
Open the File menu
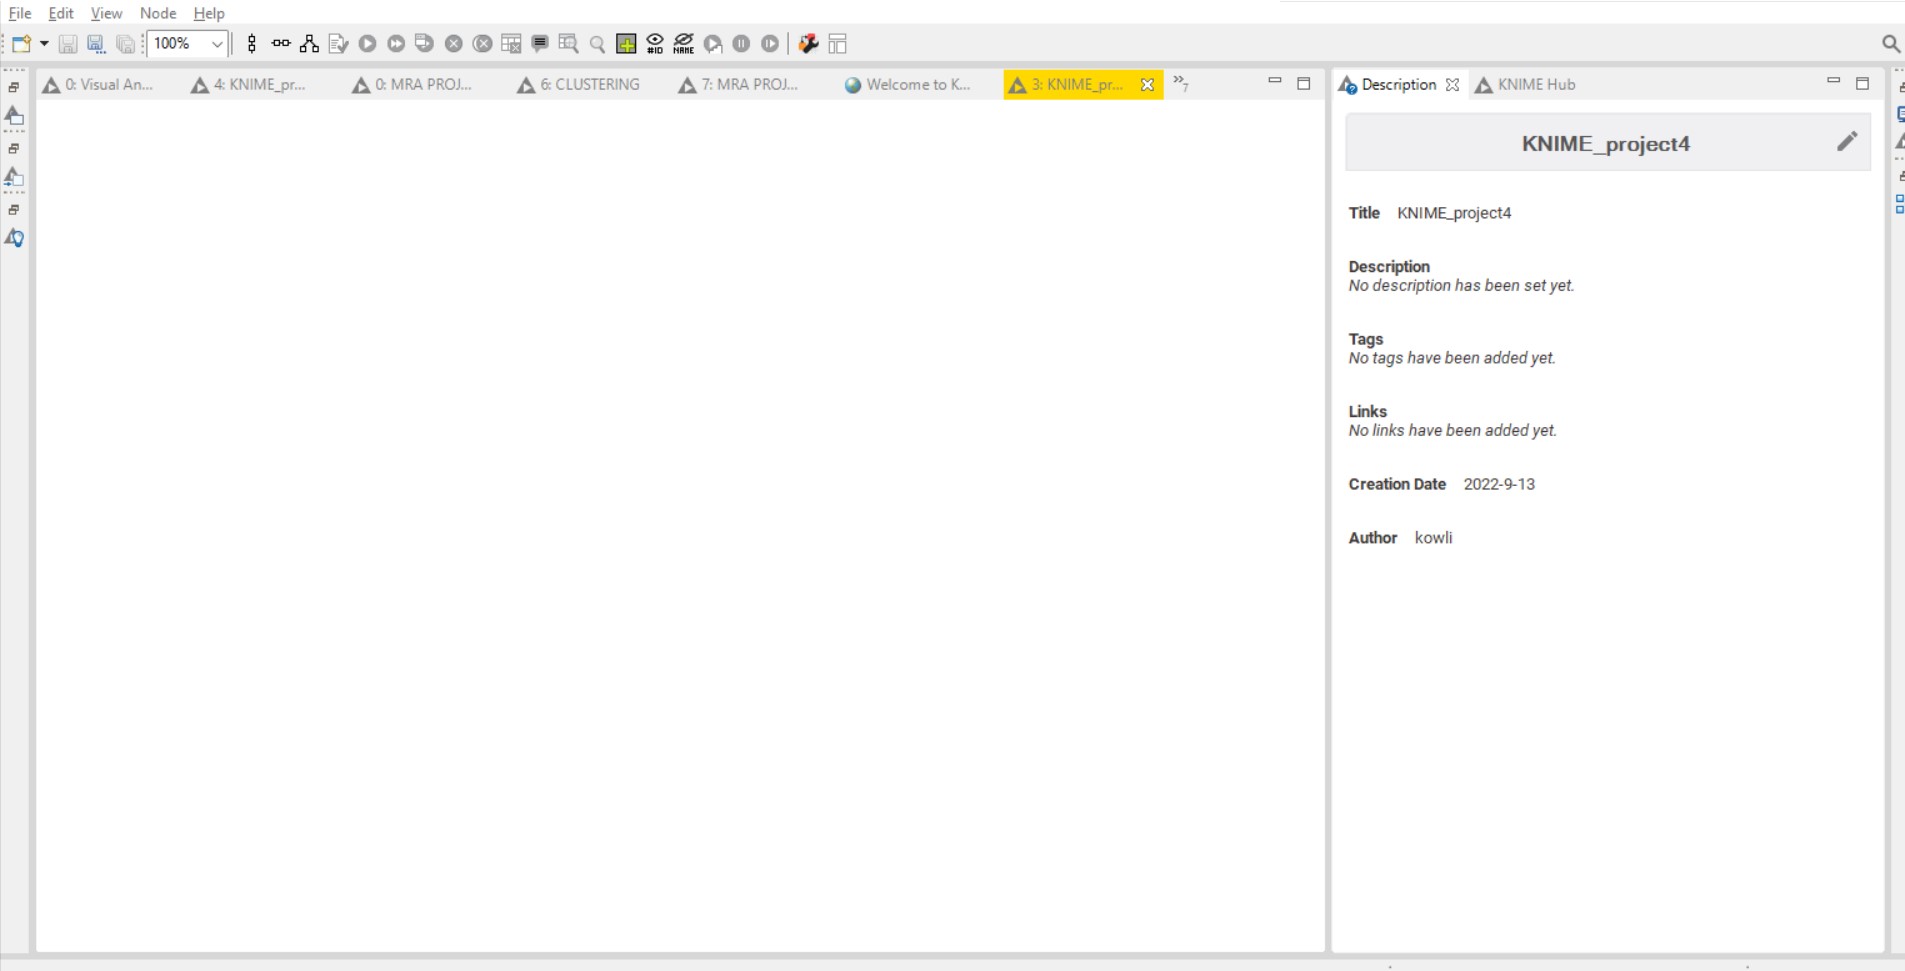point(20,13)
